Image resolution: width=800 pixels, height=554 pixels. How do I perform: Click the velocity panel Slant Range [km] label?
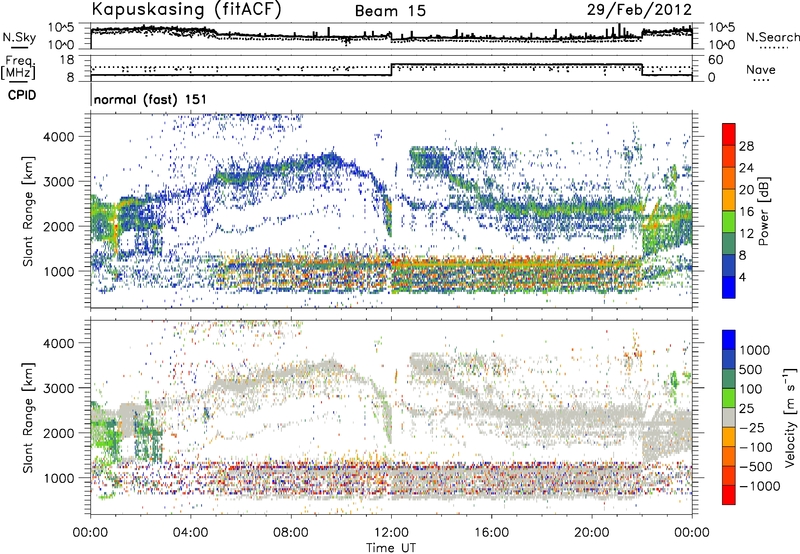tap(28, 418)
